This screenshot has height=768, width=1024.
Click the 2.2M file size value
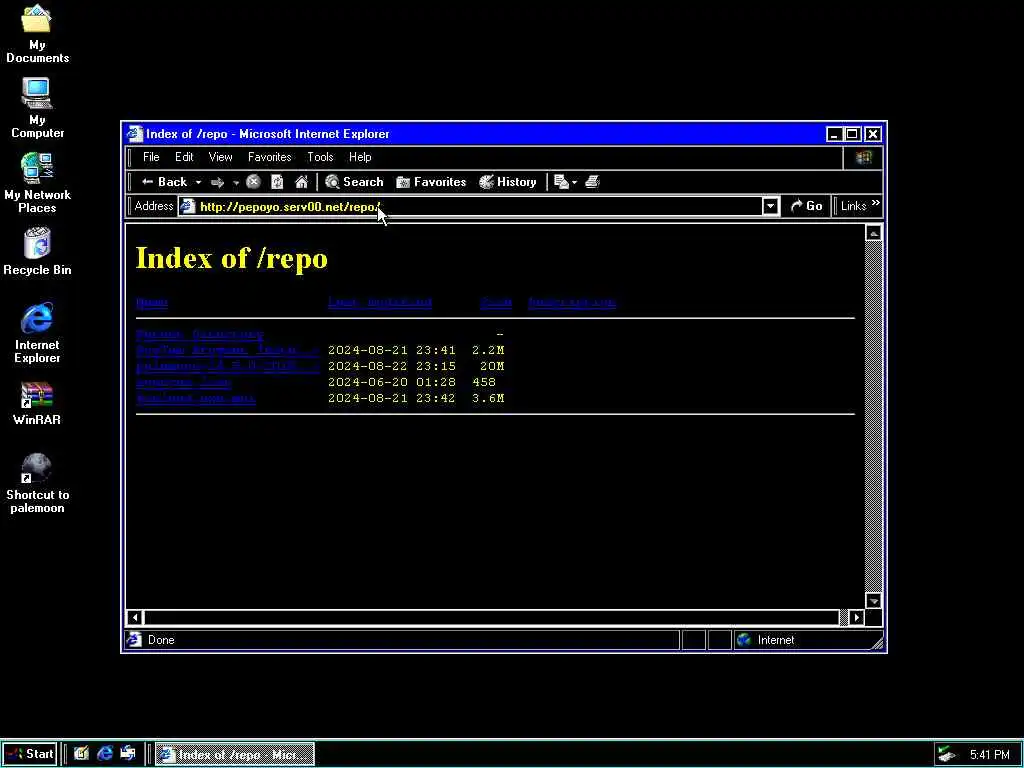(x=488, y=351)
